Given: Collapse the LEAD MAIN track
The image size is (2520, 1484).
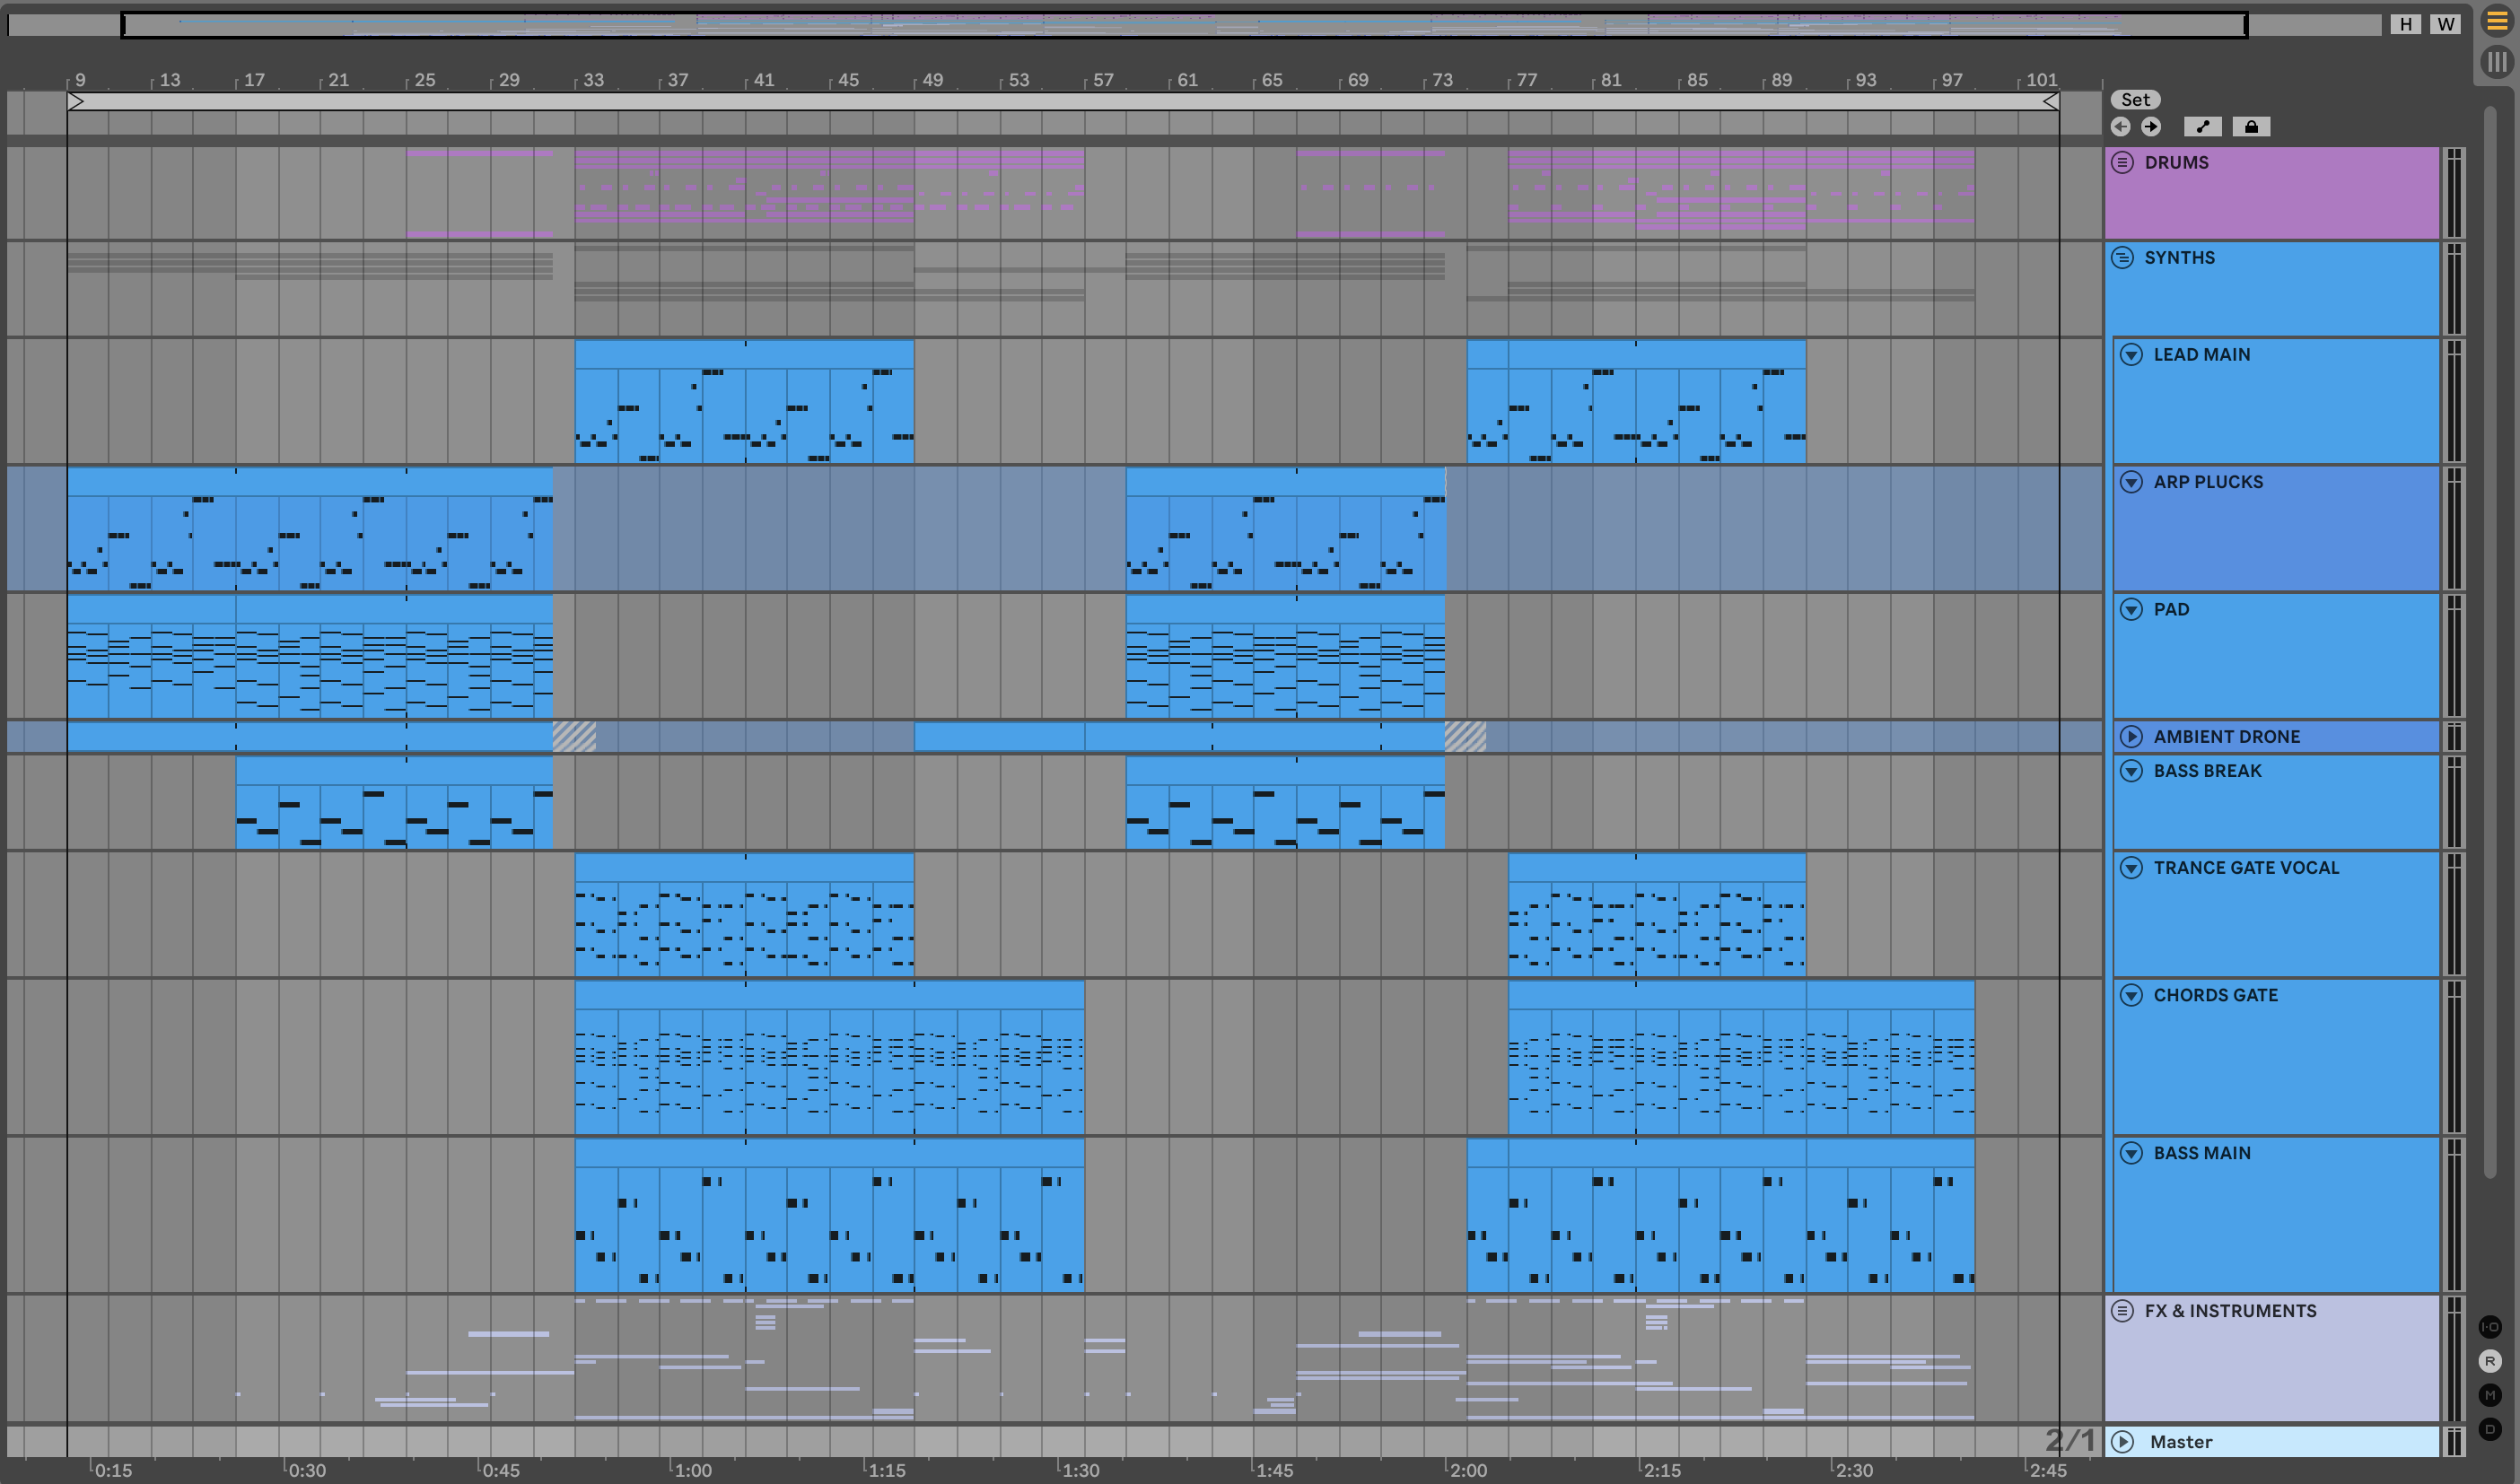Looking at the screenshot, I should click(2131, 354).
